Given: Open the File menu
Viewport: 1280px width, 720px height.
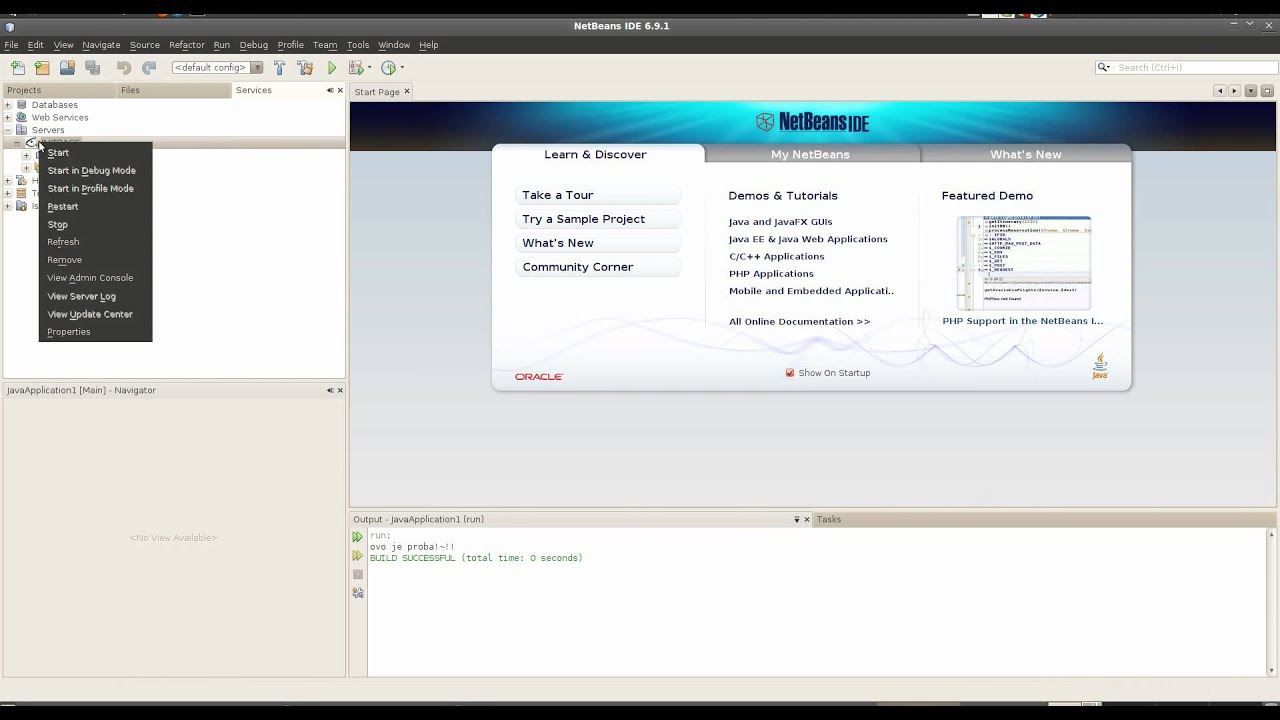Looking at the screenshot, I should tap(11, 45).
